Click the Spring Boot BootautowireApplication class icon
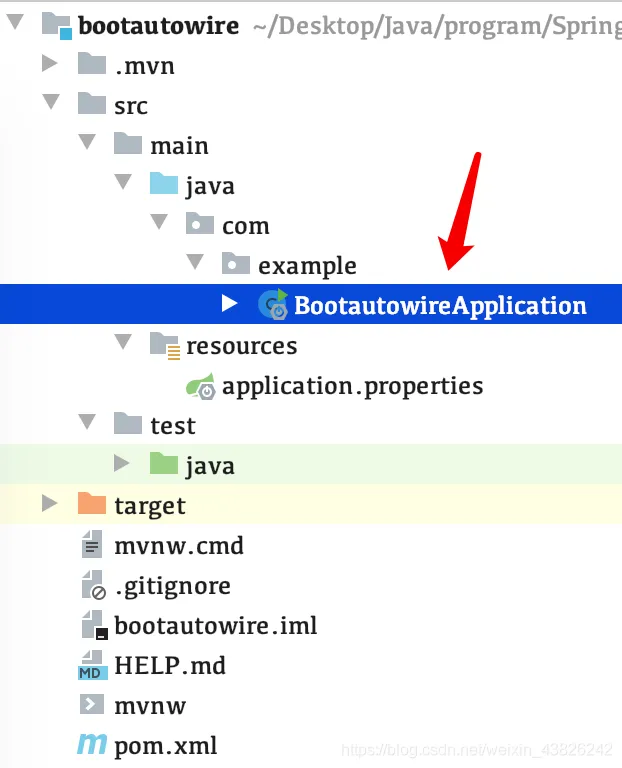The image size is (622, 768). [x=272, y=305]
